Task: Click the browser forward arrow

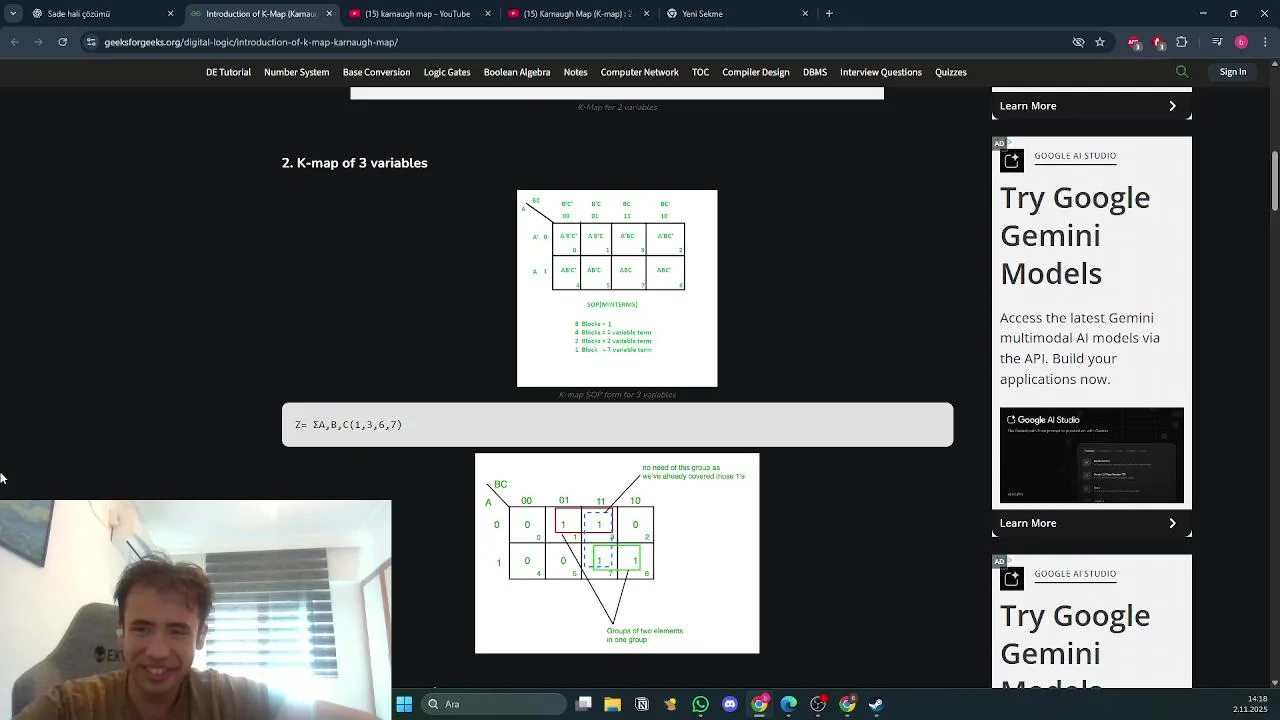Action: [38, 42]
